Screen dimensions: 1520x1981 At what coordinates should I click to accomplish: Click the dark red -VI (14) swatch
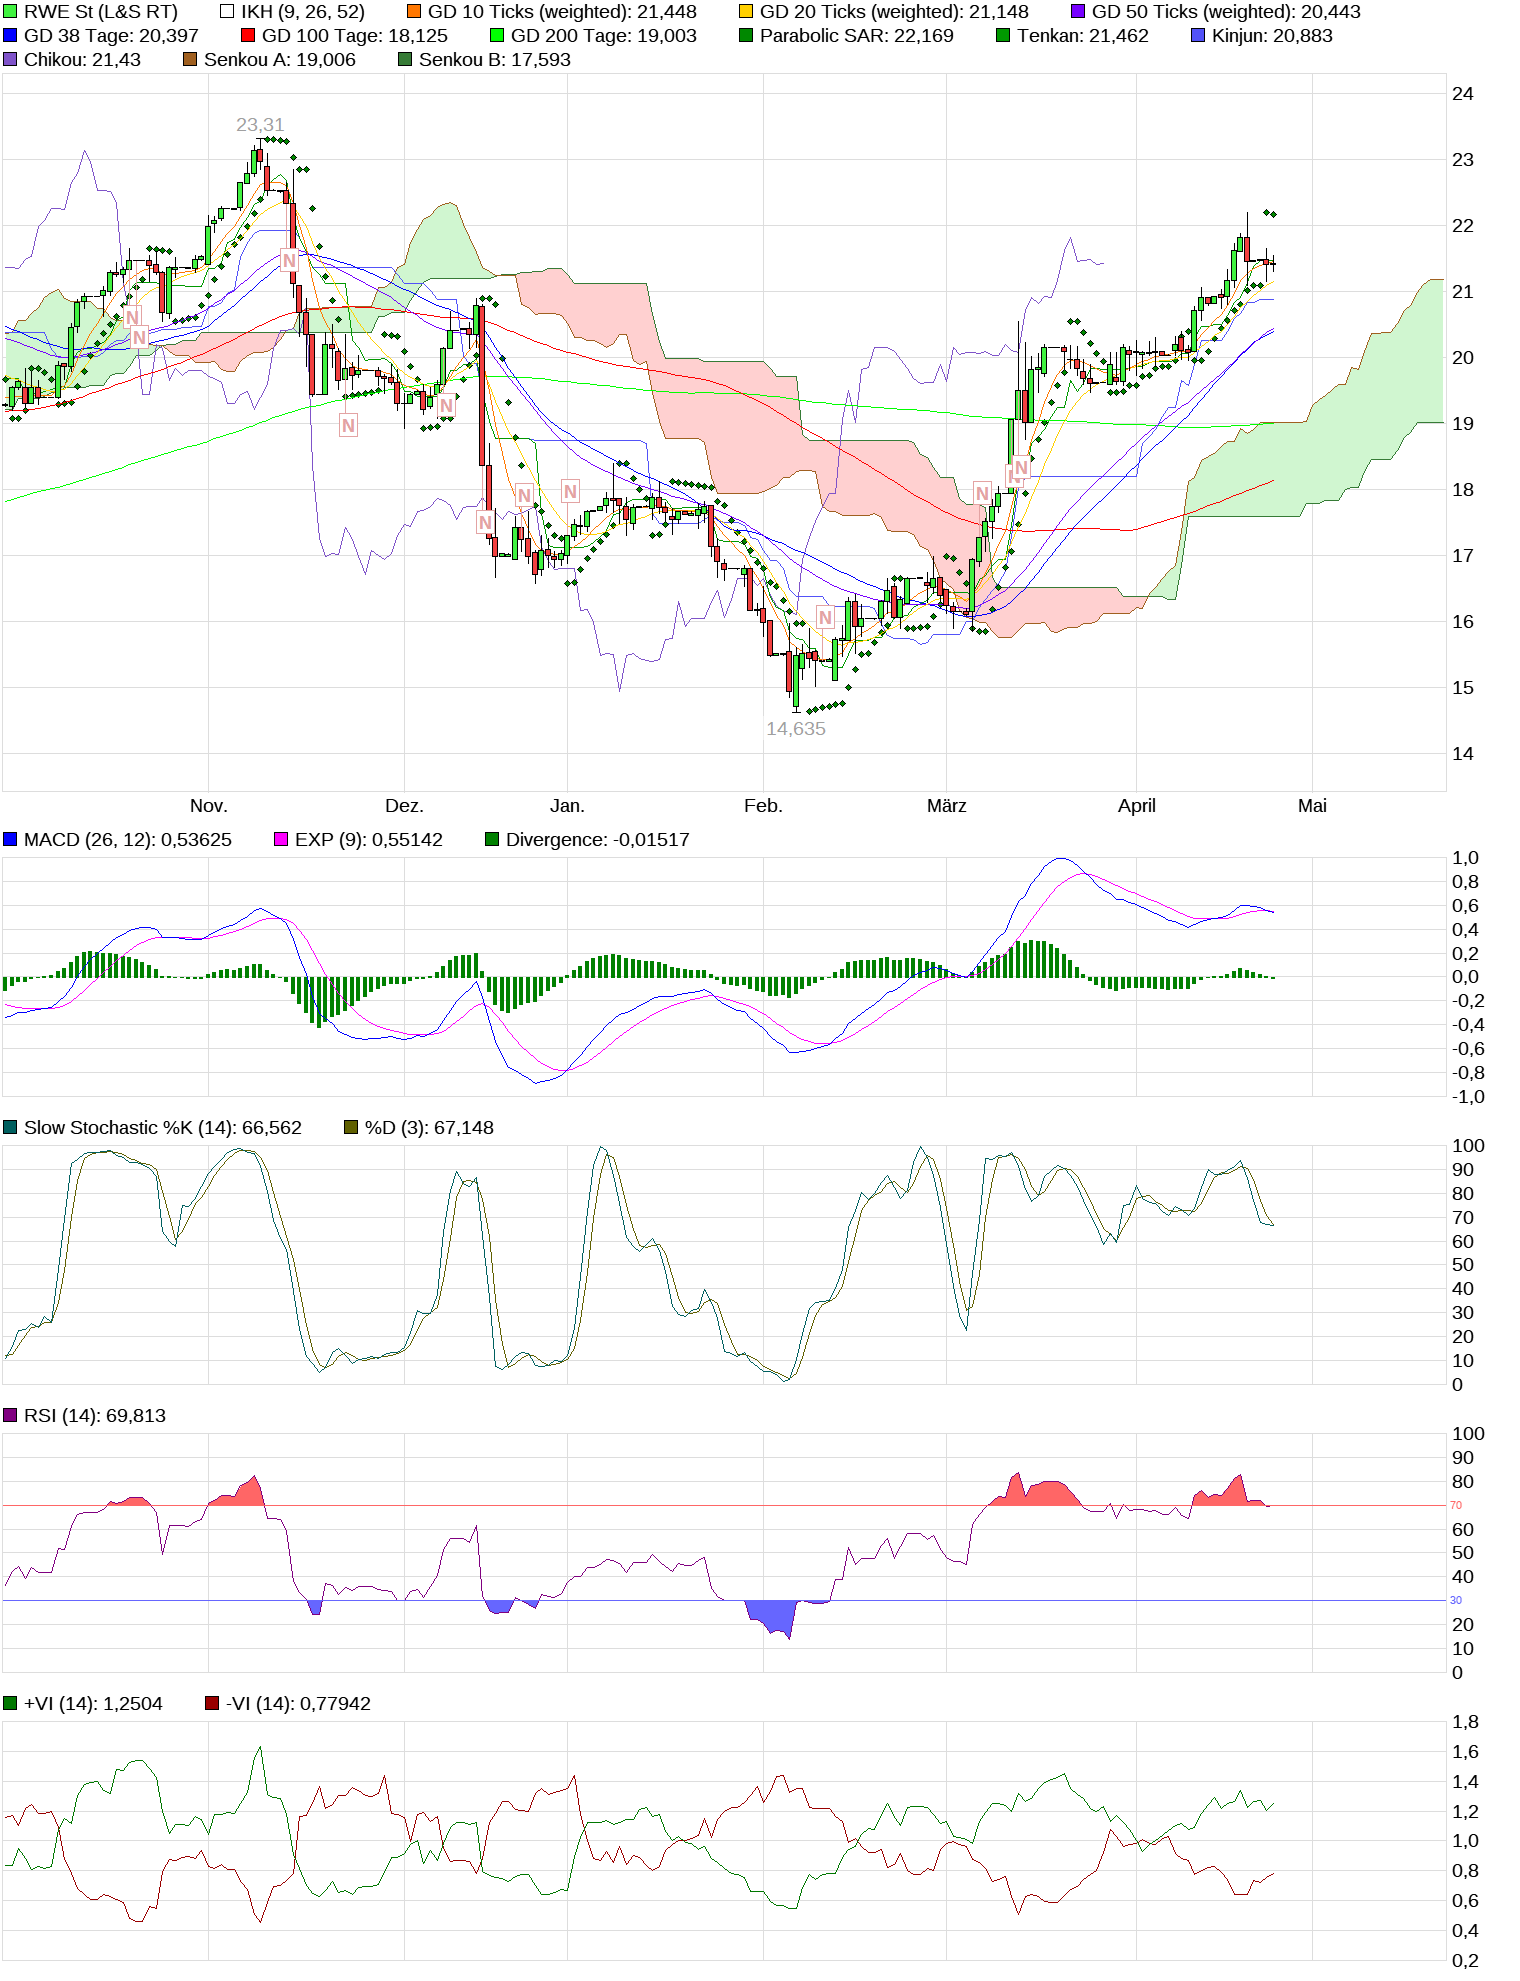click(x=212, y=1704)
